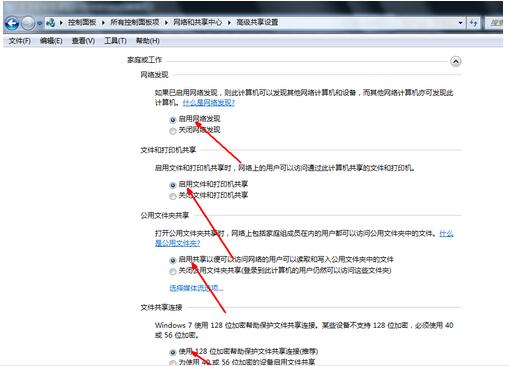Open recent pages dropdown beside Forward arrow
Image resolution: width=509 pixels, height=366 pixels.
[x=39, y=23]
